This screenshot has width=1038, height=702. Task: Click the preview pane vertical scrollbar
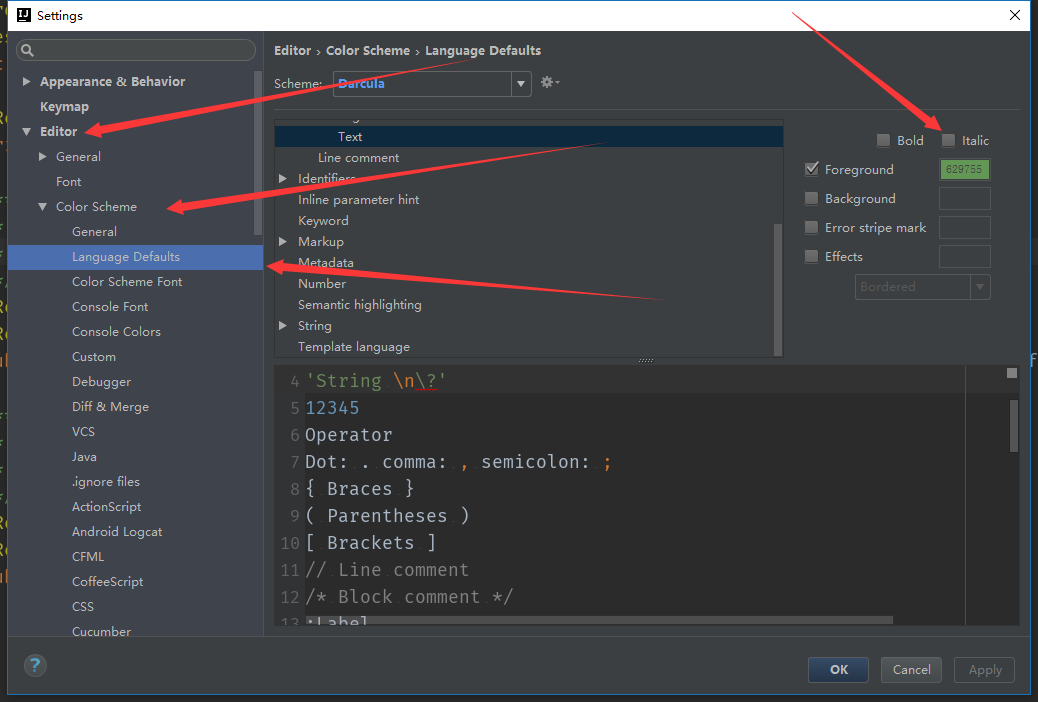click(1014, 425)
